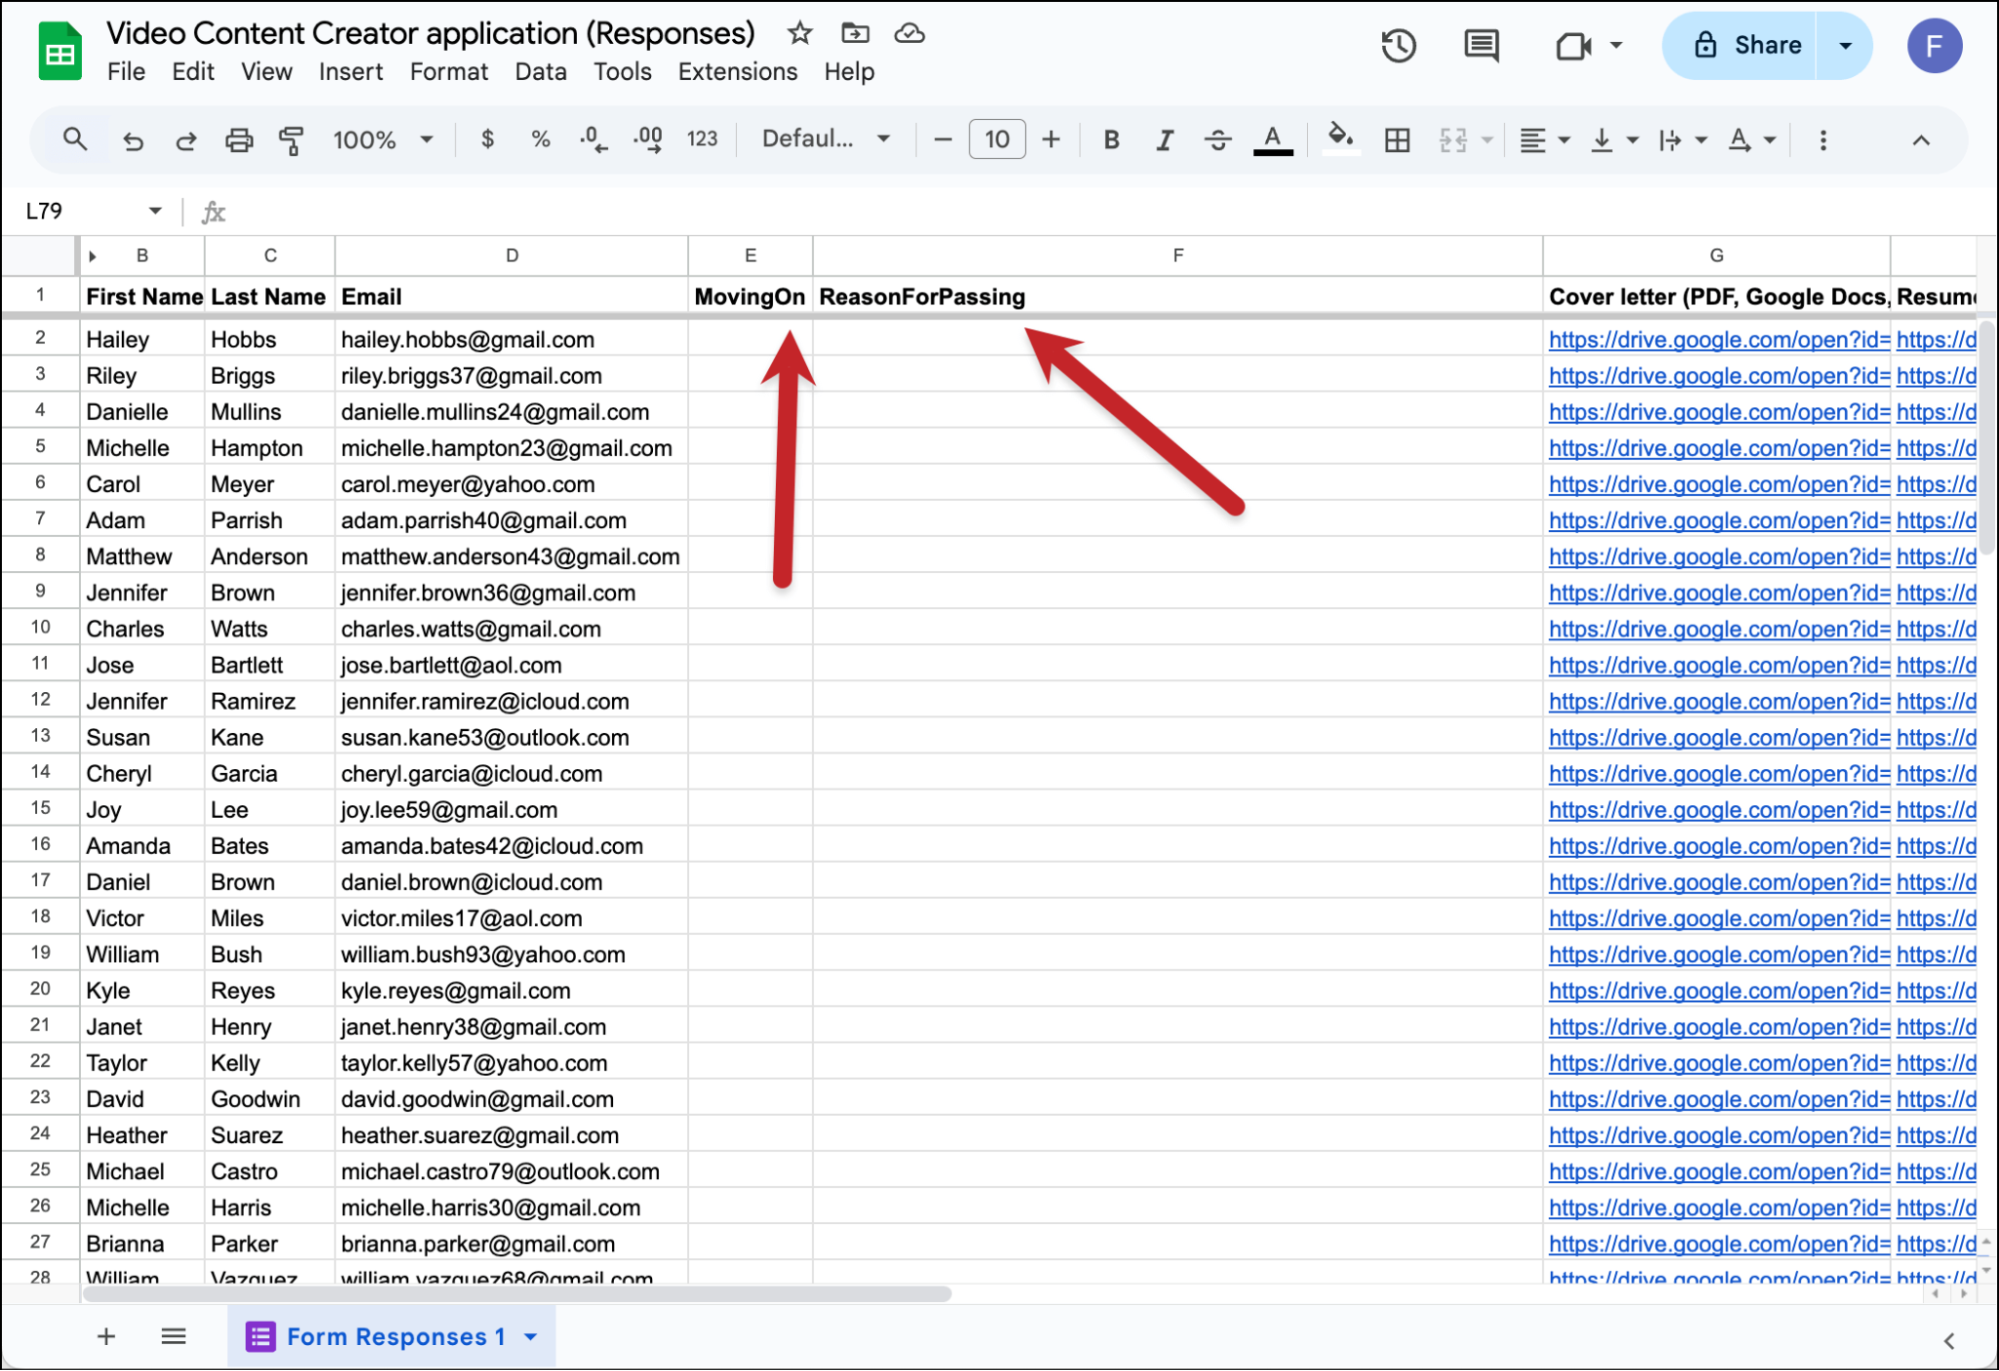Toggle bold formatting
Viewport: 1999px width, 1371px height.
[x=1111, y=140]
